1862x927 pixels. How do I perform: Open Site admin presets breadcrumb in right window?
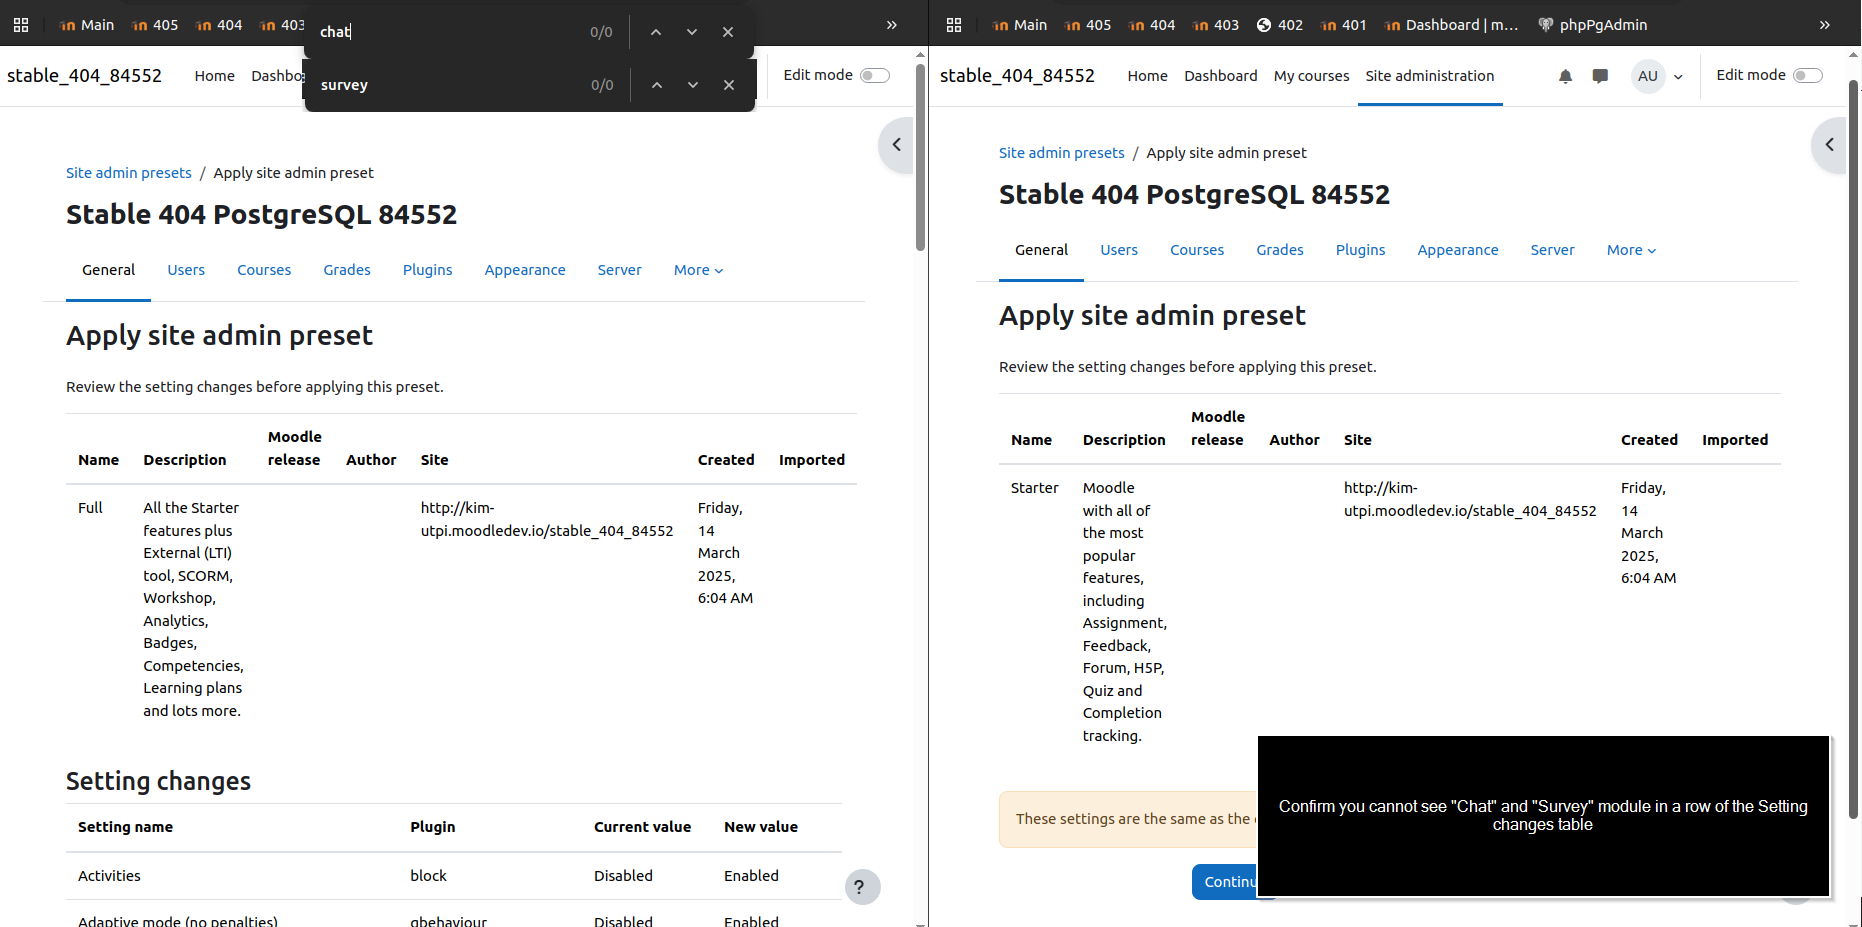point(1062,153)
